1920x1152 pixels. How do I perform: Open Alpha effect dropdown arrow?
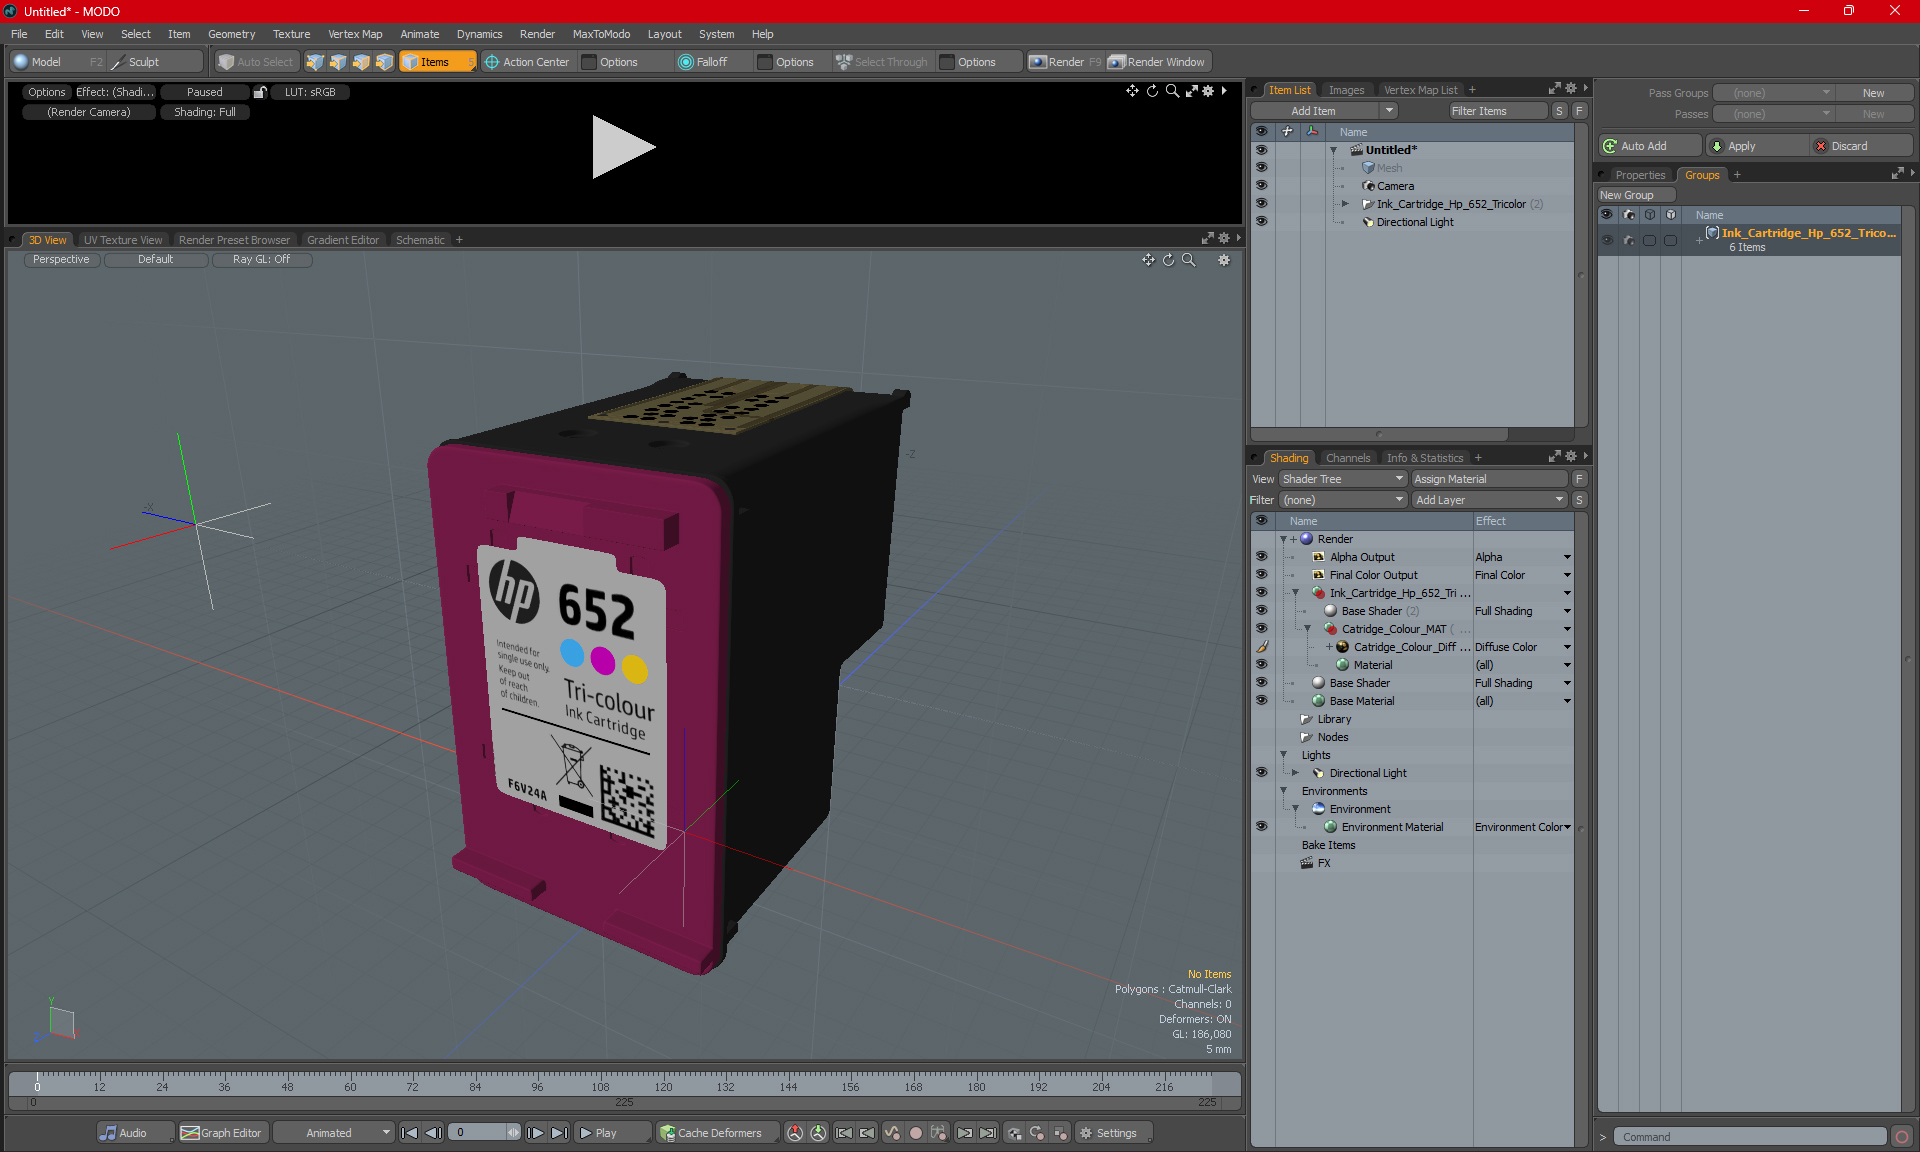coord(1567,557)
